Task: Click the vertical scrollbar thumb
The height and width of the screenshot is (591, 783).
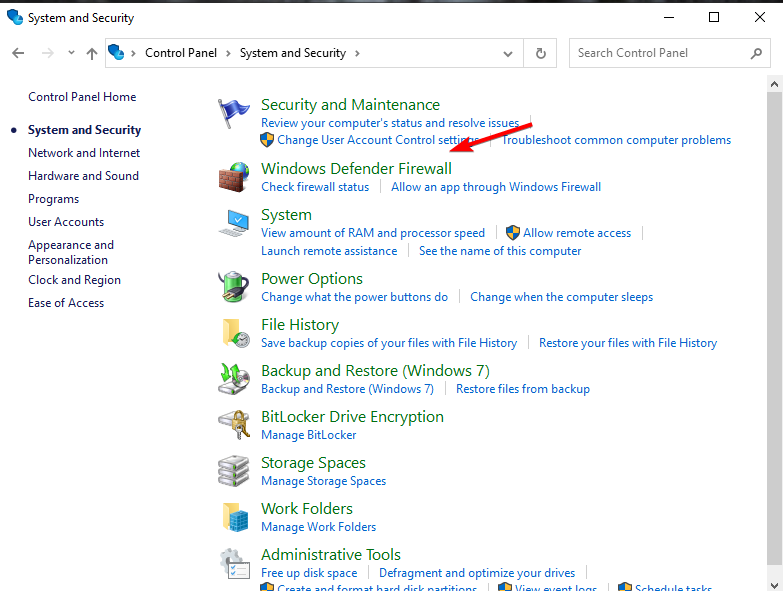Action: pos(775,329)
